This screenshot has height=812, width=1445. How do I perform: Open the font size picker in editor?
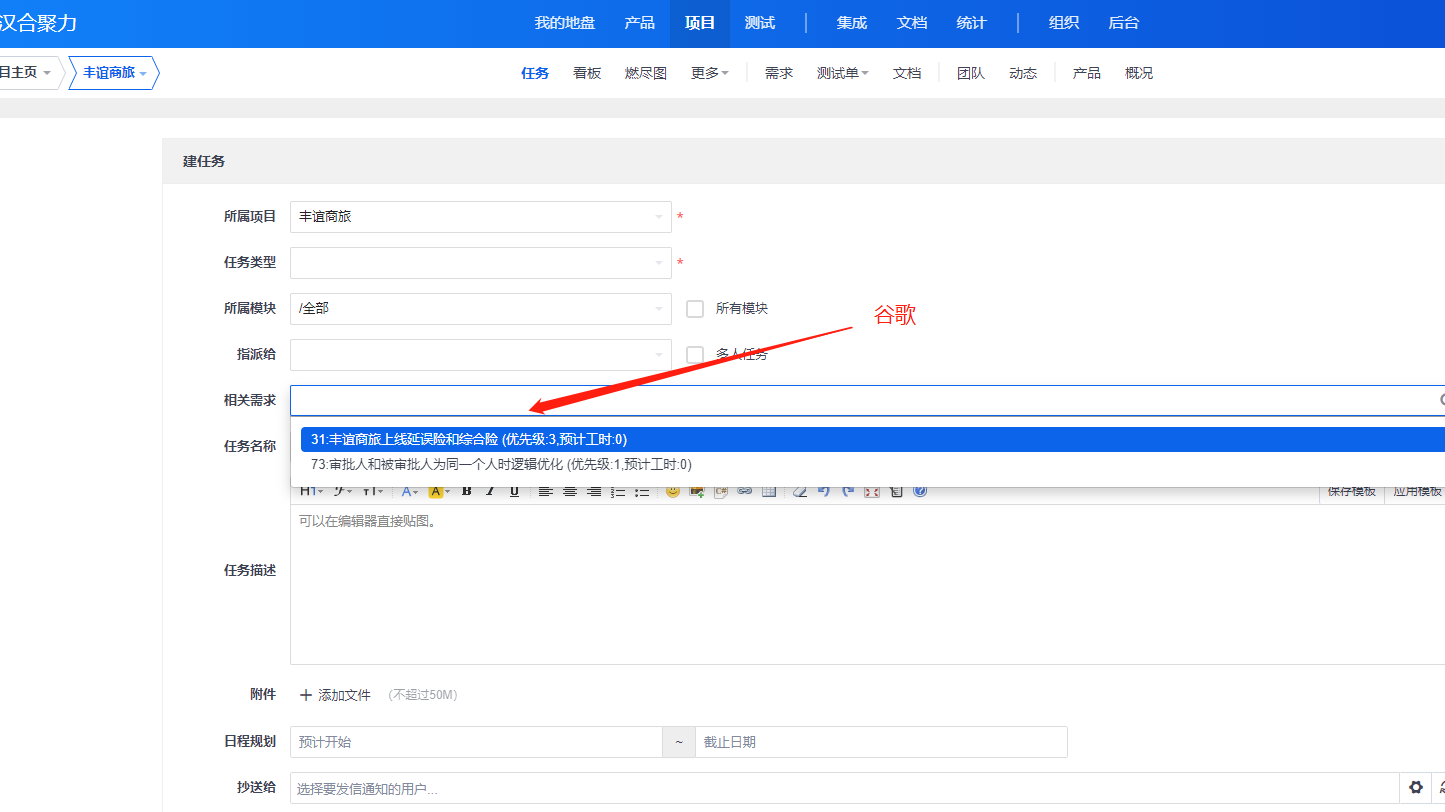click(x=373, y=491)
